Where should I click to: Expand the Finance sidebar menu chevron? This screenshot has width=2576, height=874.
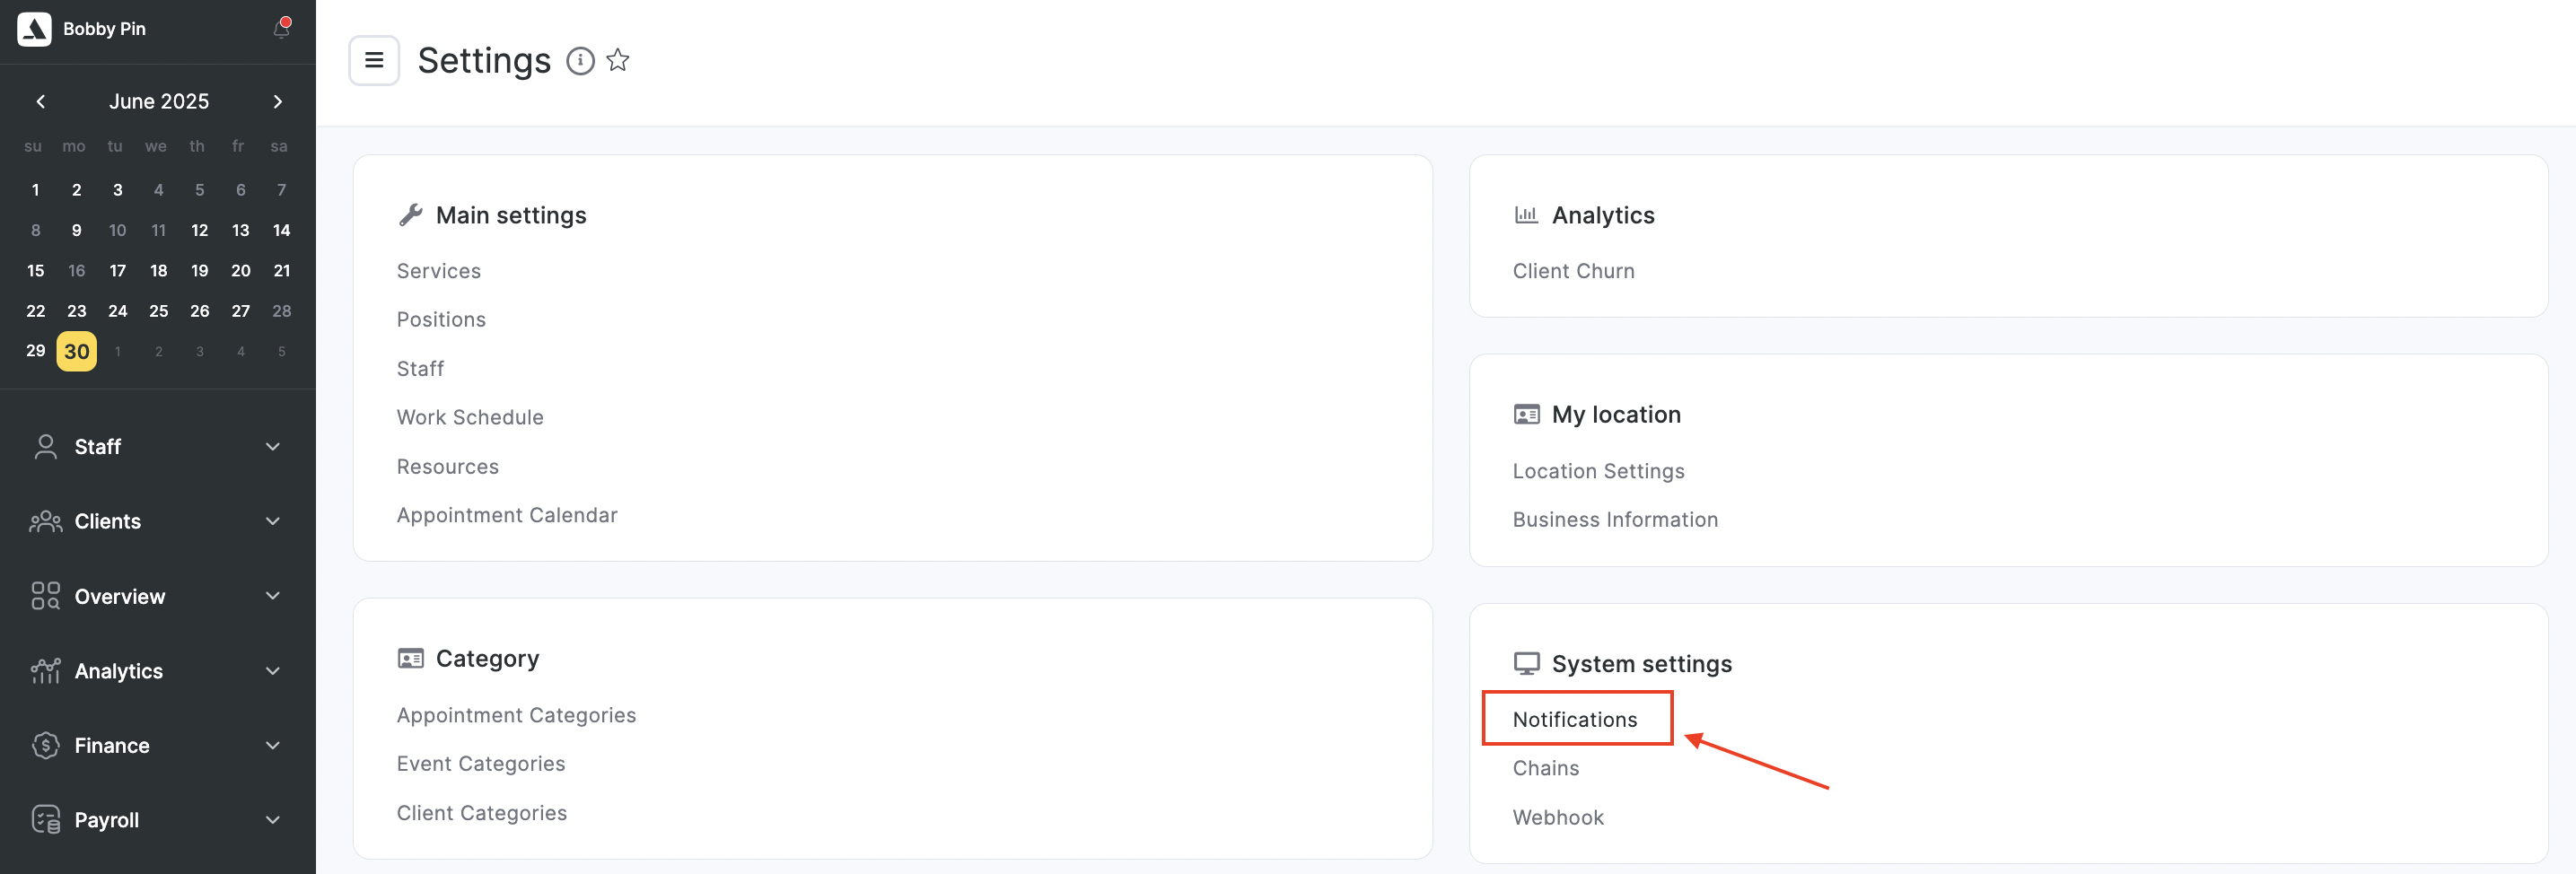pyautogui.click(x=273, y=745)
